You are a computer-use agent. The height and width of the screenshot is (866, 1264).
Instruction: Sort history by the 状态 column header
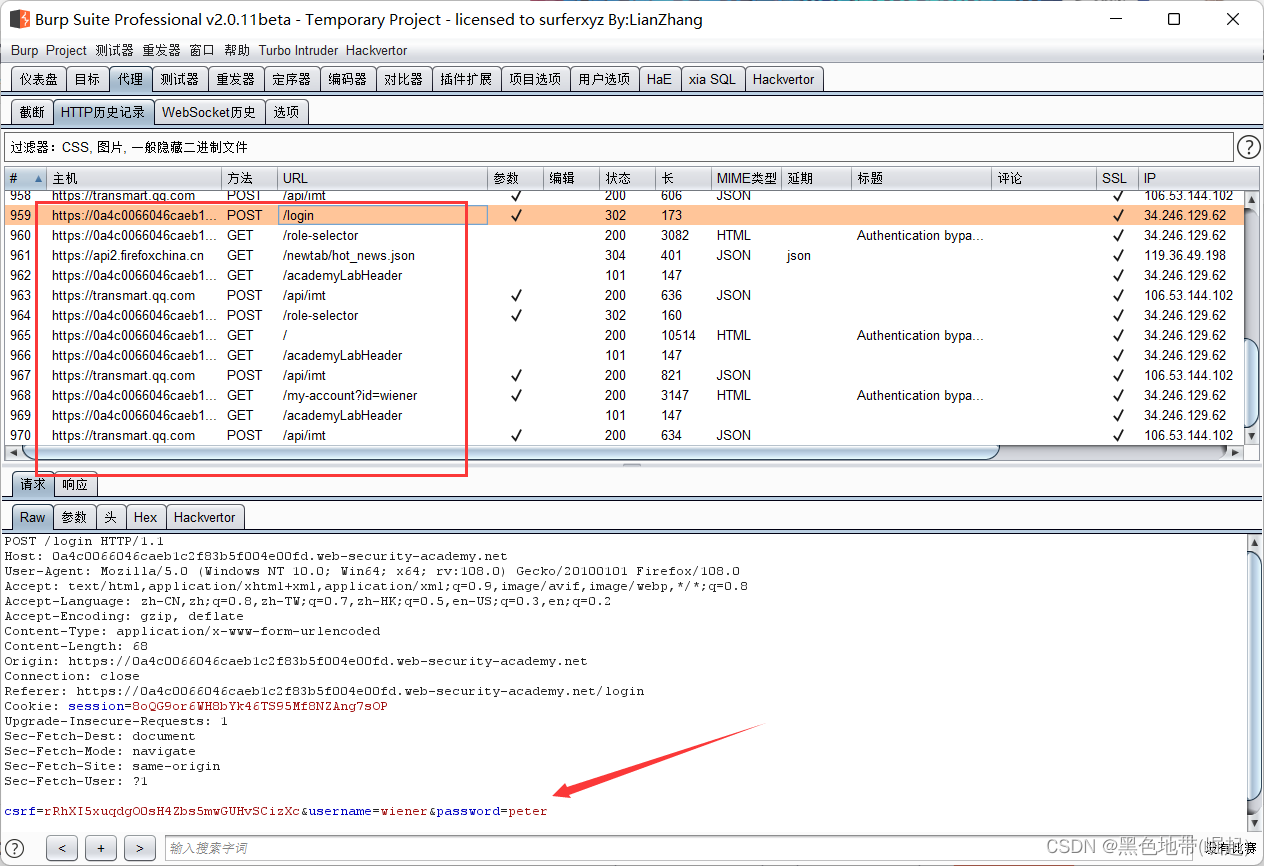pos(628,178)
